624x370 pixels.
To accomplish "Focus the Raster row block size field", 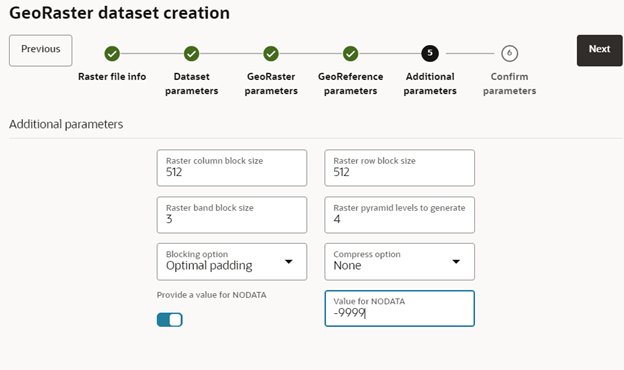I will [400, 168].
